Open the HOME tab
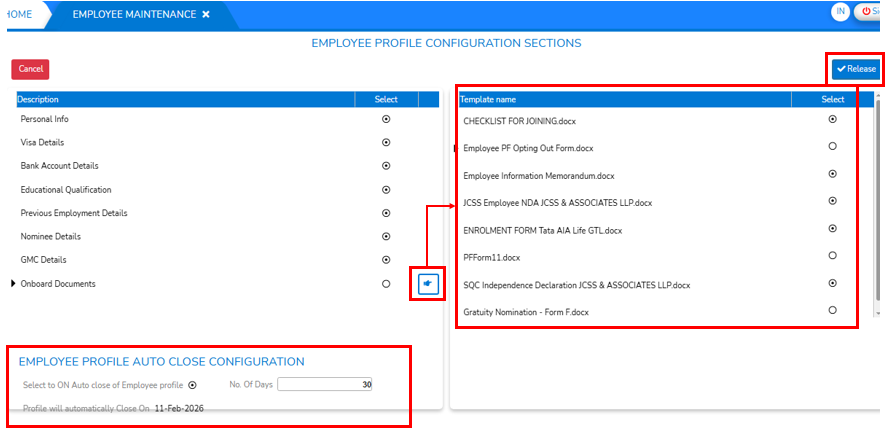Viewport: 885px width, 432px height. [18, 15]
